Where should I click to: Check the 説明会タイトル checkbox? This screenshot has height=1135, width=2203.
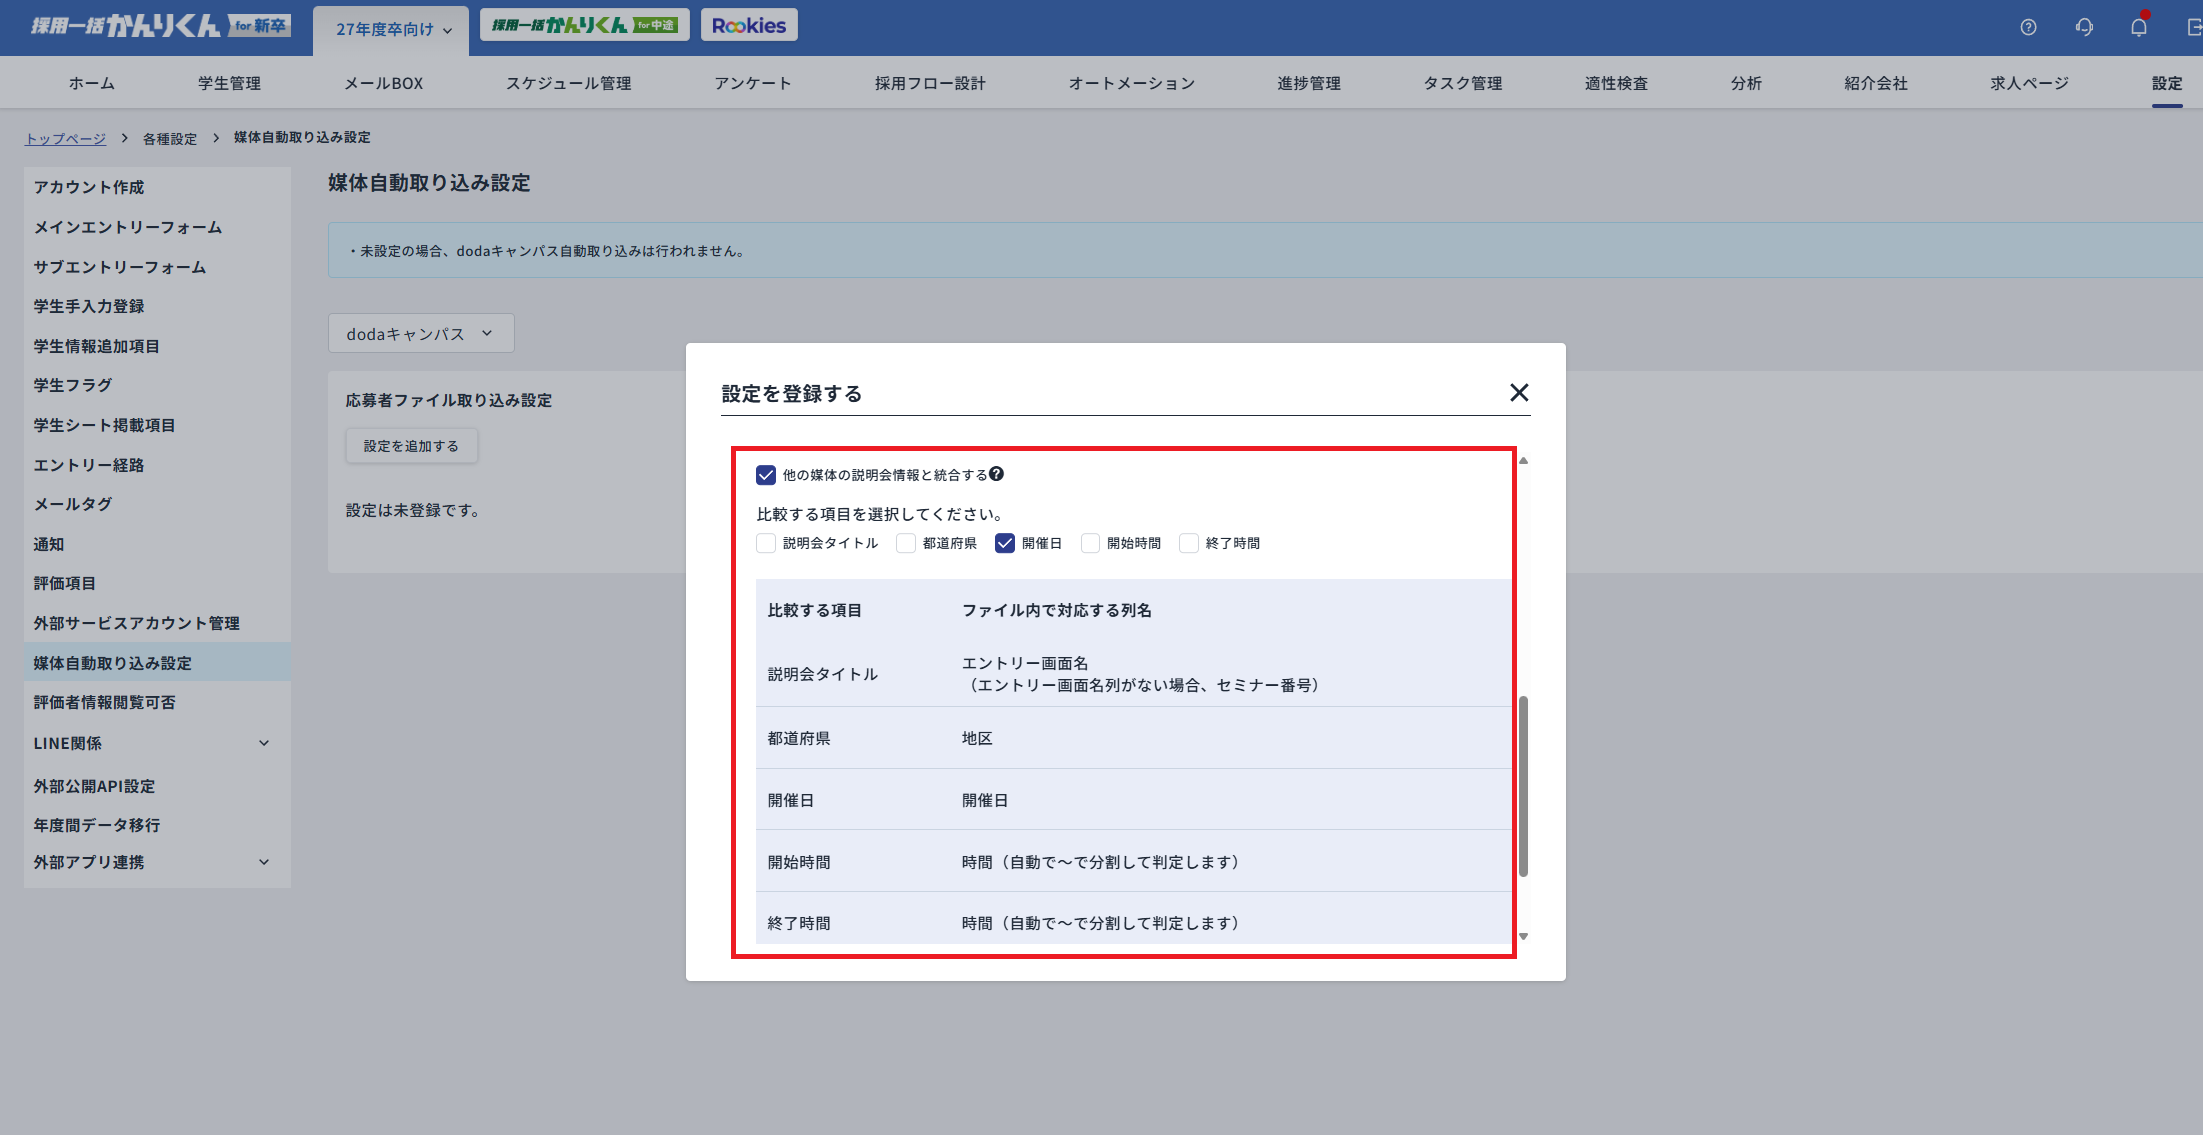pos(766,543)
